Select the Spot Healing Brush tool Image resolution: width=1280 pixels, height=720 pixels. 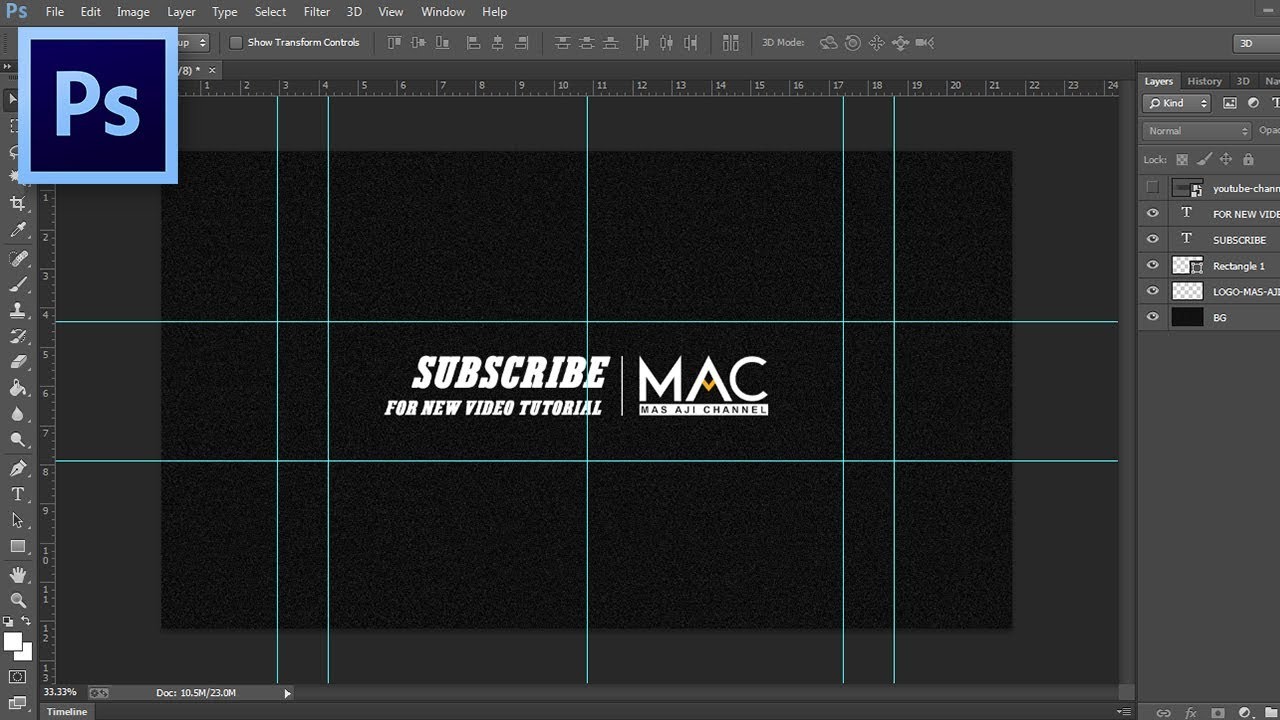click(17, 258)
